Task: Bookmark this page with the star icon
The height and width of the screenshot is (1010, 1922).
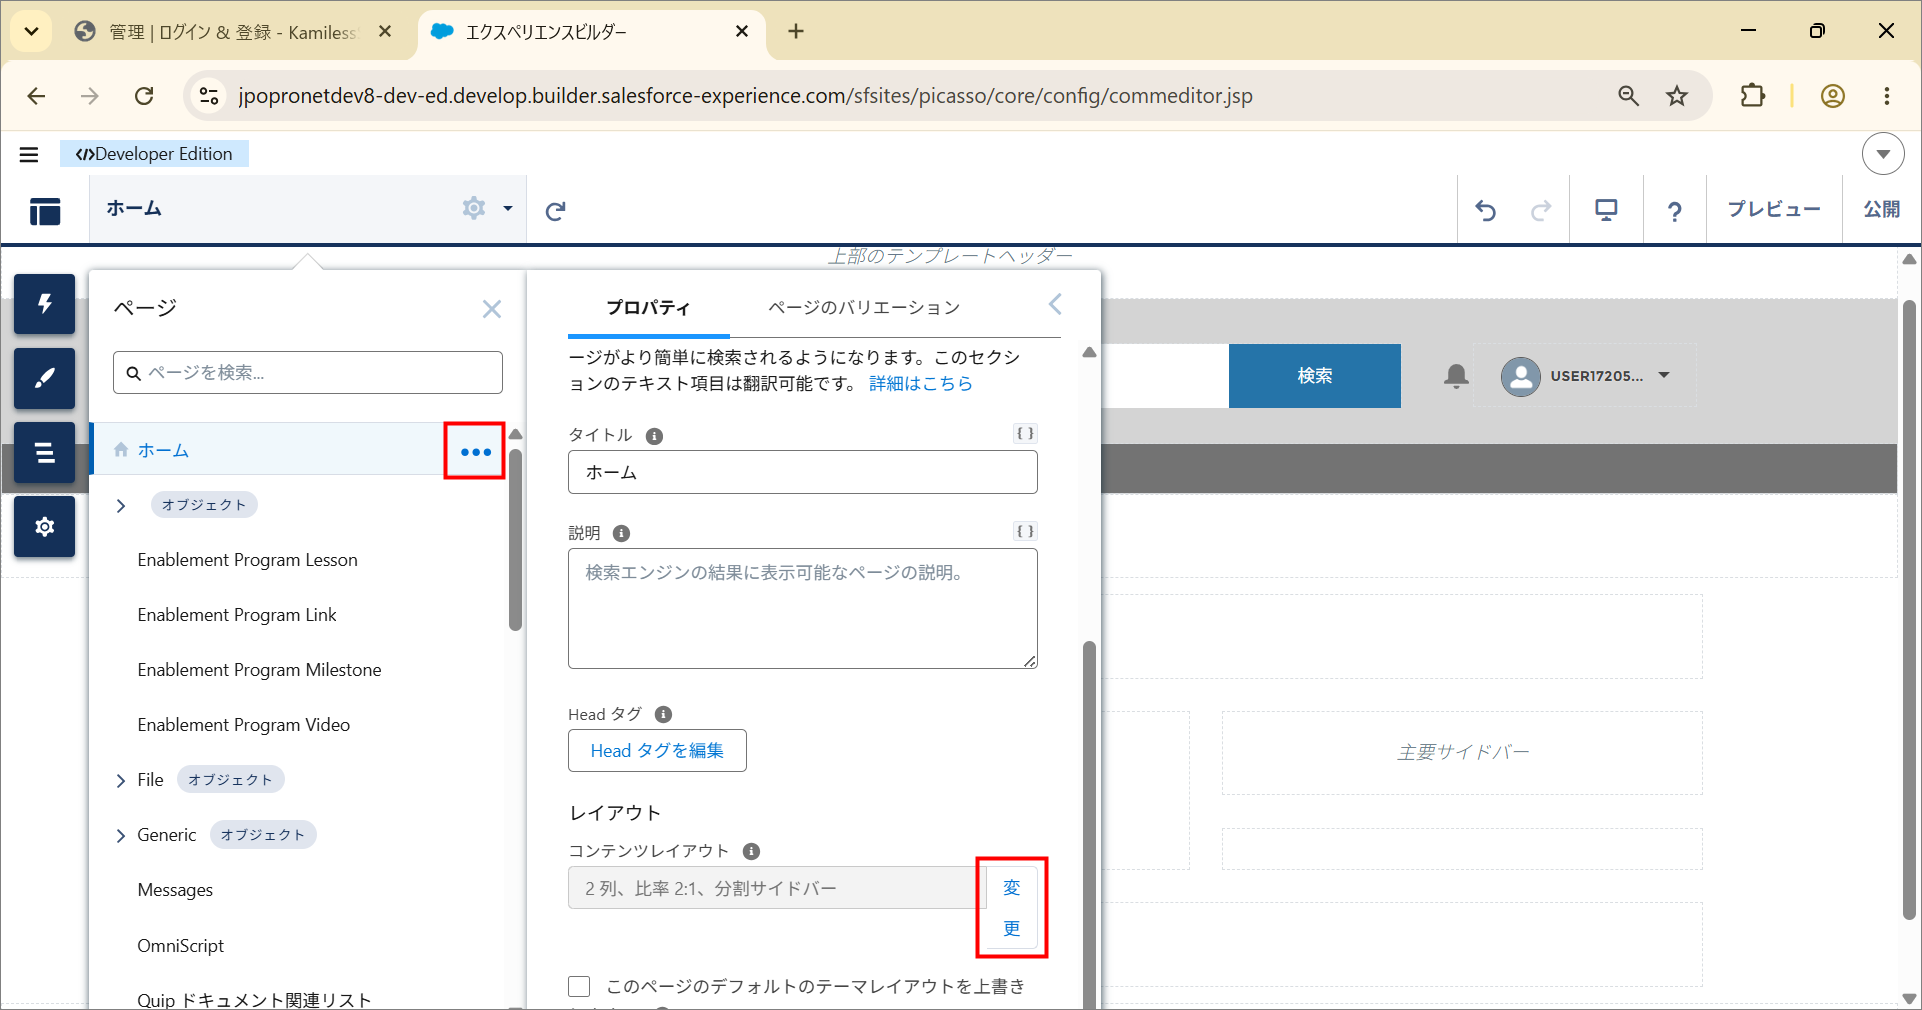Action: [x=1677, y=96]
